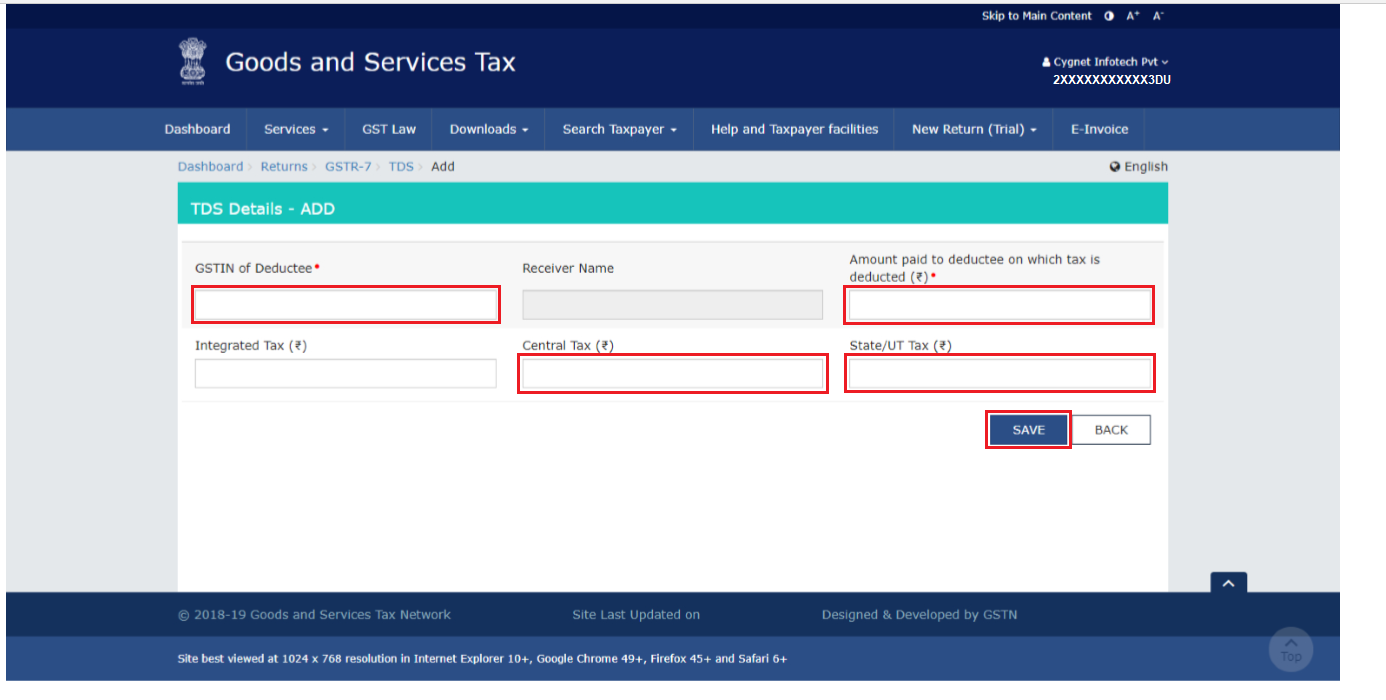This screenshot has height=700, width=1386.
Task: Expand the Downloads dropdown menu
Action: 489,129
